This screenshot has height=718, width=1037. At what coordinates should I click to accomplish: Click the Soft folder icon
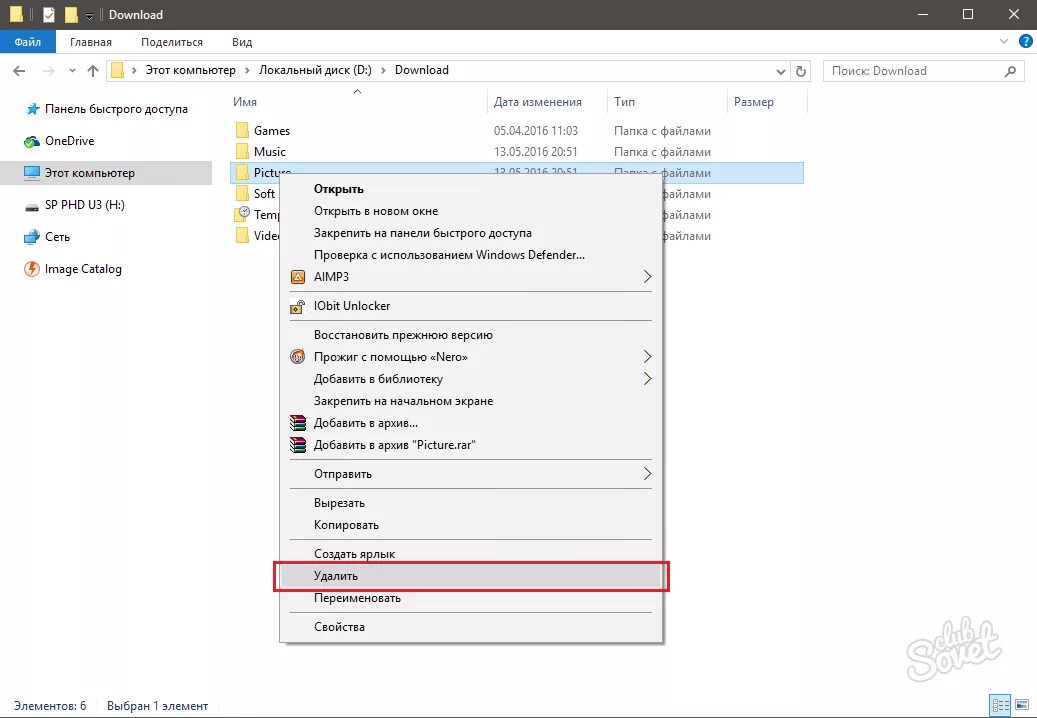tap(243, 193)
